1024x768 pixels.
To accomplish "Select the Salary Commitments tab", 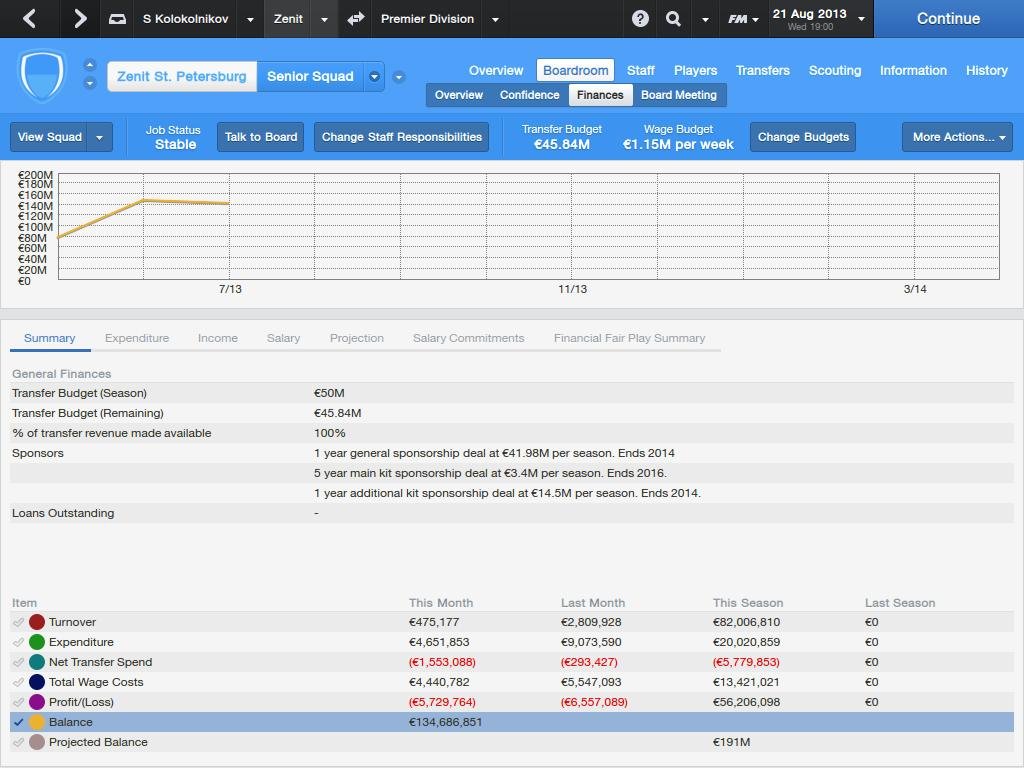I will (468, 338).
